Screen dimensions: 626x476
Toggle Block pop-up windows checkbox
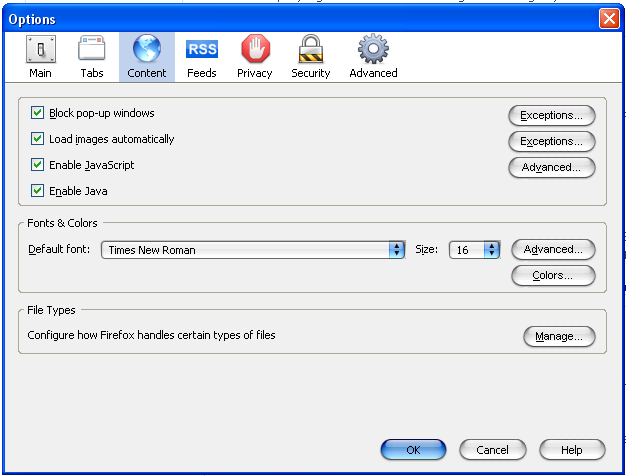pyautogui.click(x=38, y=113)
